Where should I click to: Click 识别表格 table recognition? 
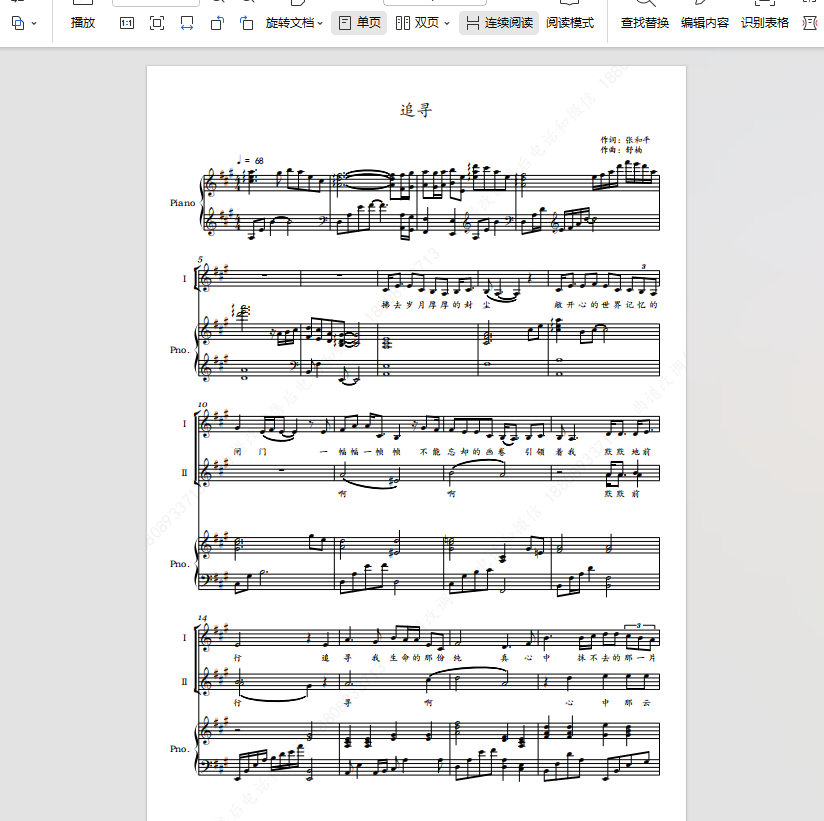point(765,23)
